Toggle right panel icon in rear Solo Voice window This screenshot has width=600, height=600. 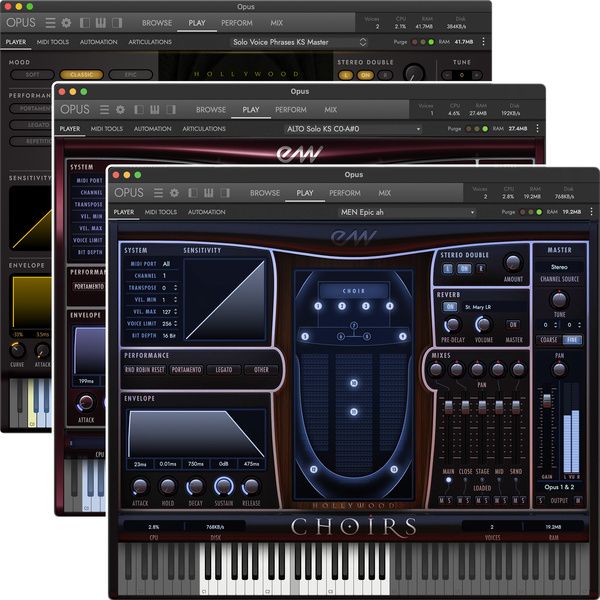tap(117, 23)
